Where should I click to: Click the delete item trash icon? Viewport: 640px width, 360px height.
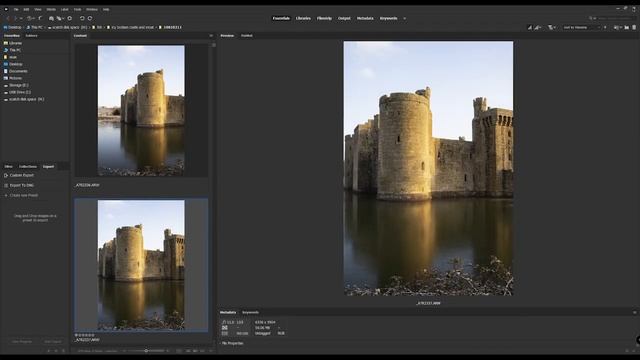(x=634, y=27)
